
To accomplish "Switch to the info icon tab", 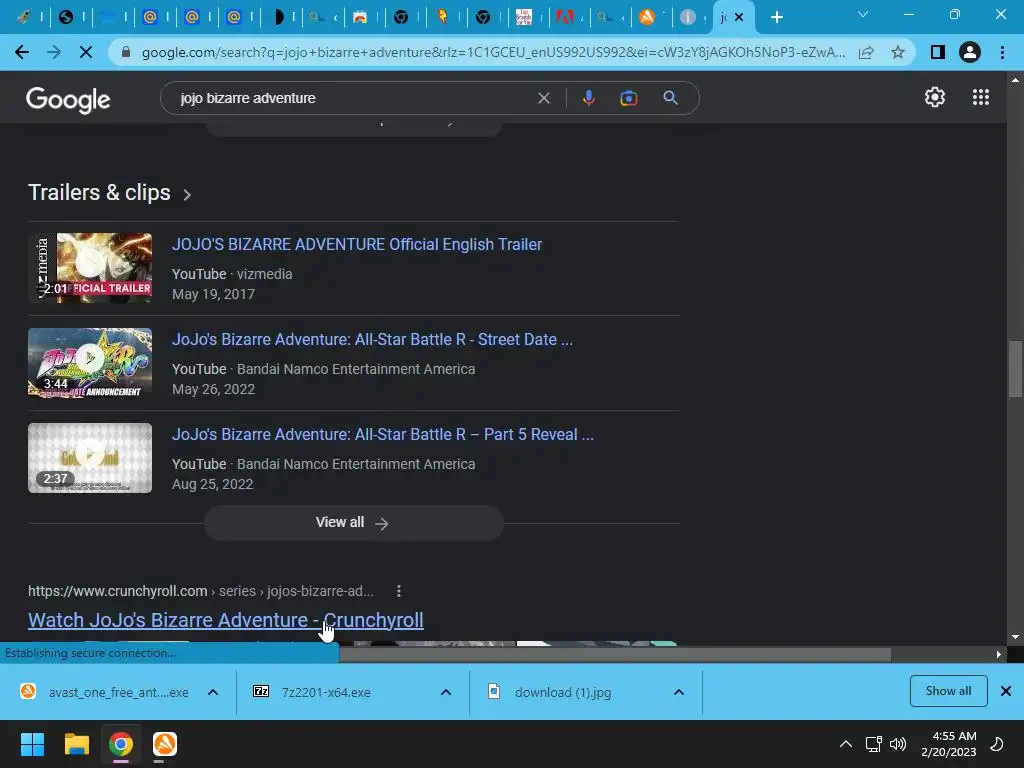I will (688, 17).
